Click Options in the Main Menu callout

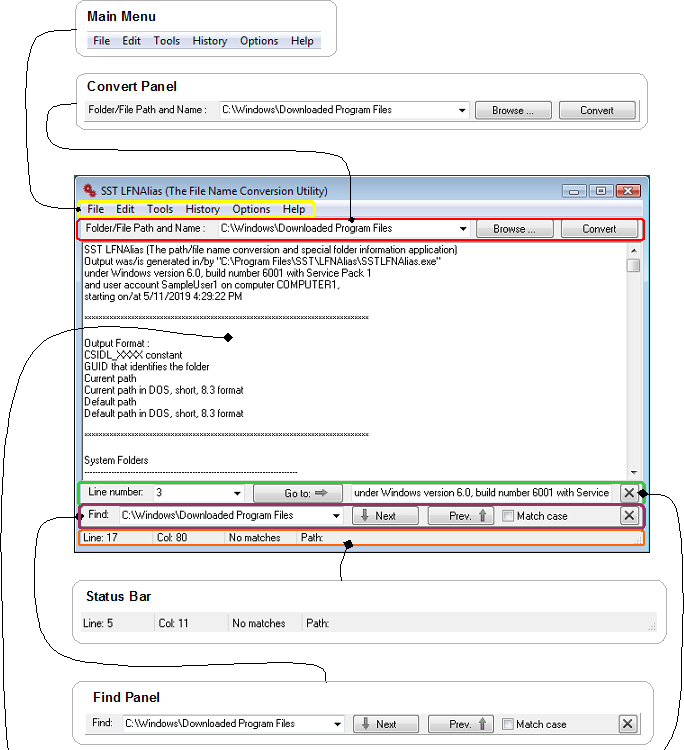coord(259,41)
